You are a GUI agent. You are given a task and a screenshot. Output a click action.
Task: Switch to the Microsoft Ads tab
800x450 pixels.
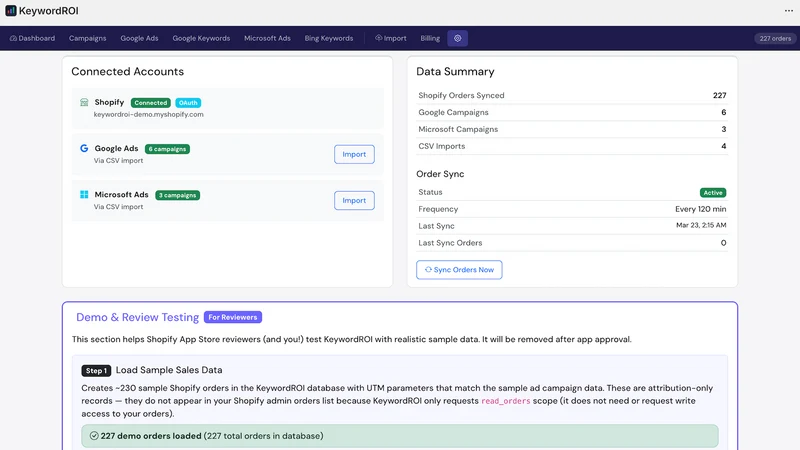(x=267, y=38)
